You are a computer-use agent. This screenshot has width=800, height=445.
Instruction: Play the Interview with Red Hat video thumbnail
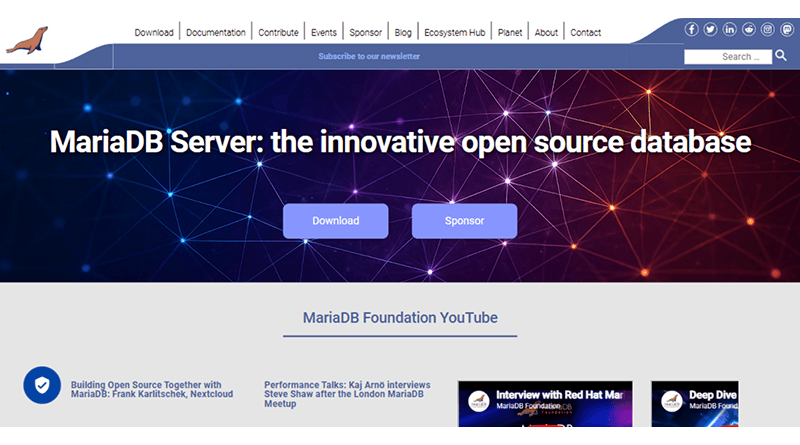click(545, 404)
